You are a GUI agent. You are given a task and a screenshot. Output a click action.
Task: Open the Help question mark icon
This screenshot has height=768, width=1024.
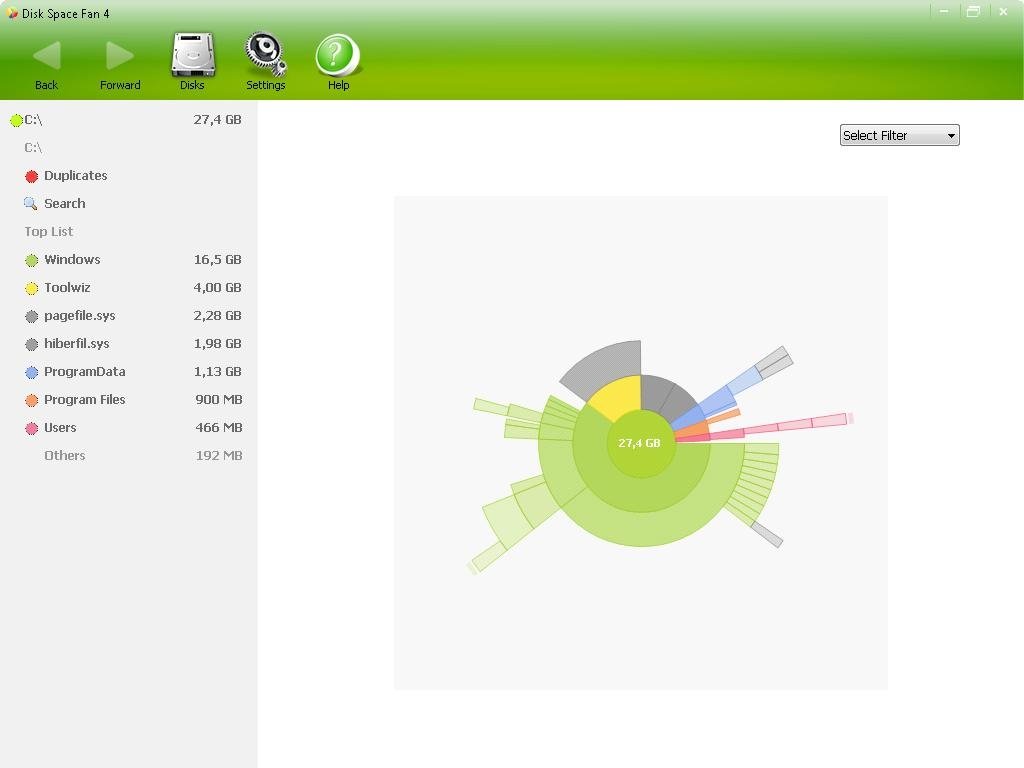coord(338,55)
